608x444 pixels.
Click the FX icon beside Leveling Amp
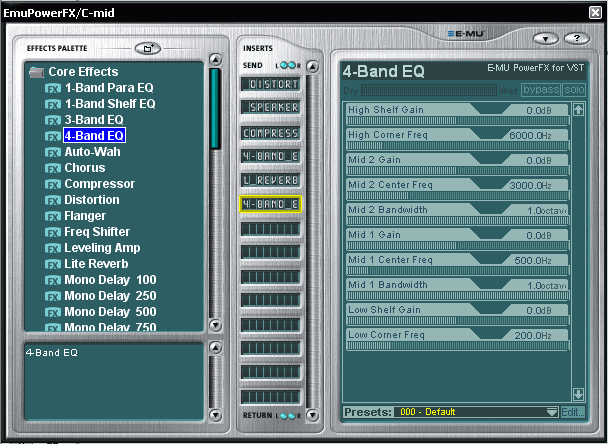(x=53, y=248)
